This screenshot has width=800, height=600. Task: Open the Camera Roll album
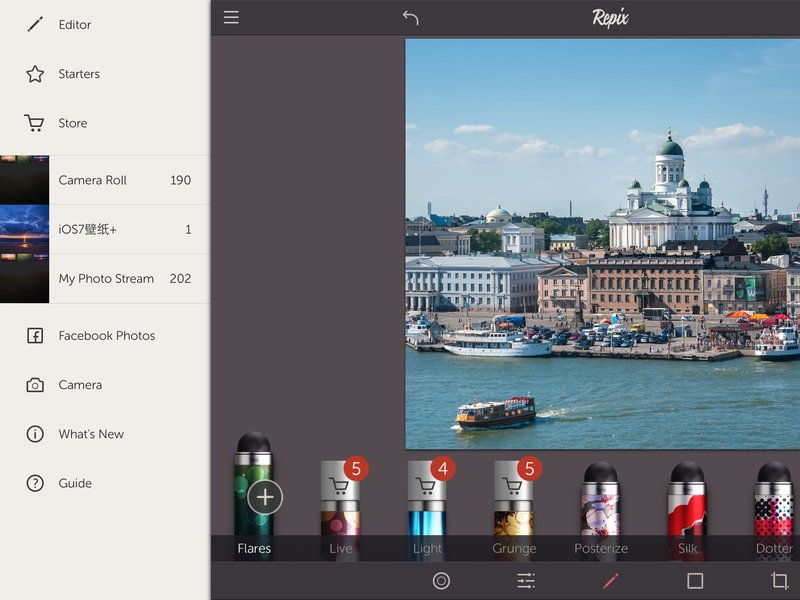pos(105,180)
